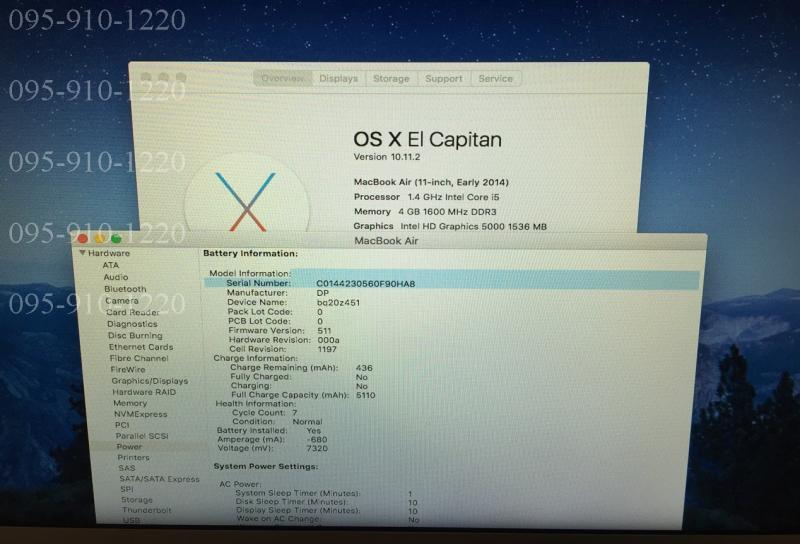Image resolution: width=800 pixels, height=544 pixels.
Task: Click the Amperage -680 row
Action: point(272,439)
